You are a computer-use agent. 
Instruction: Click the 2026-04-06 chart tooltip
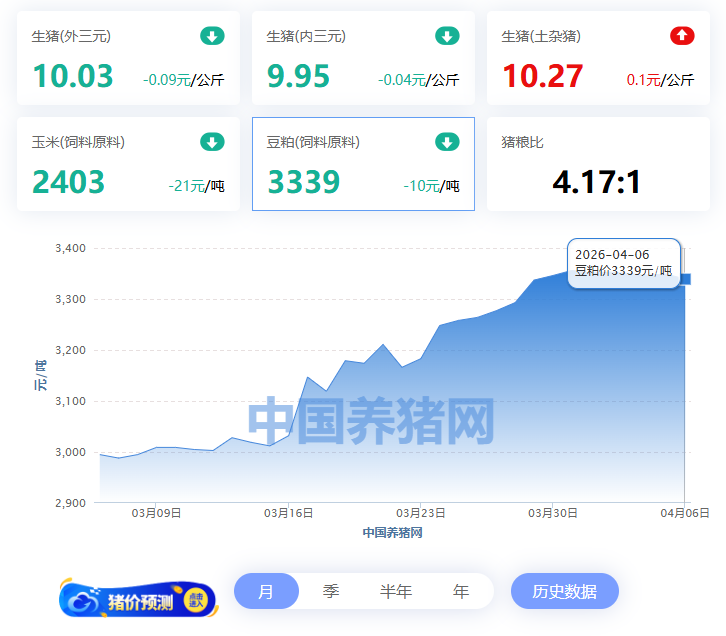click(623, 263)
